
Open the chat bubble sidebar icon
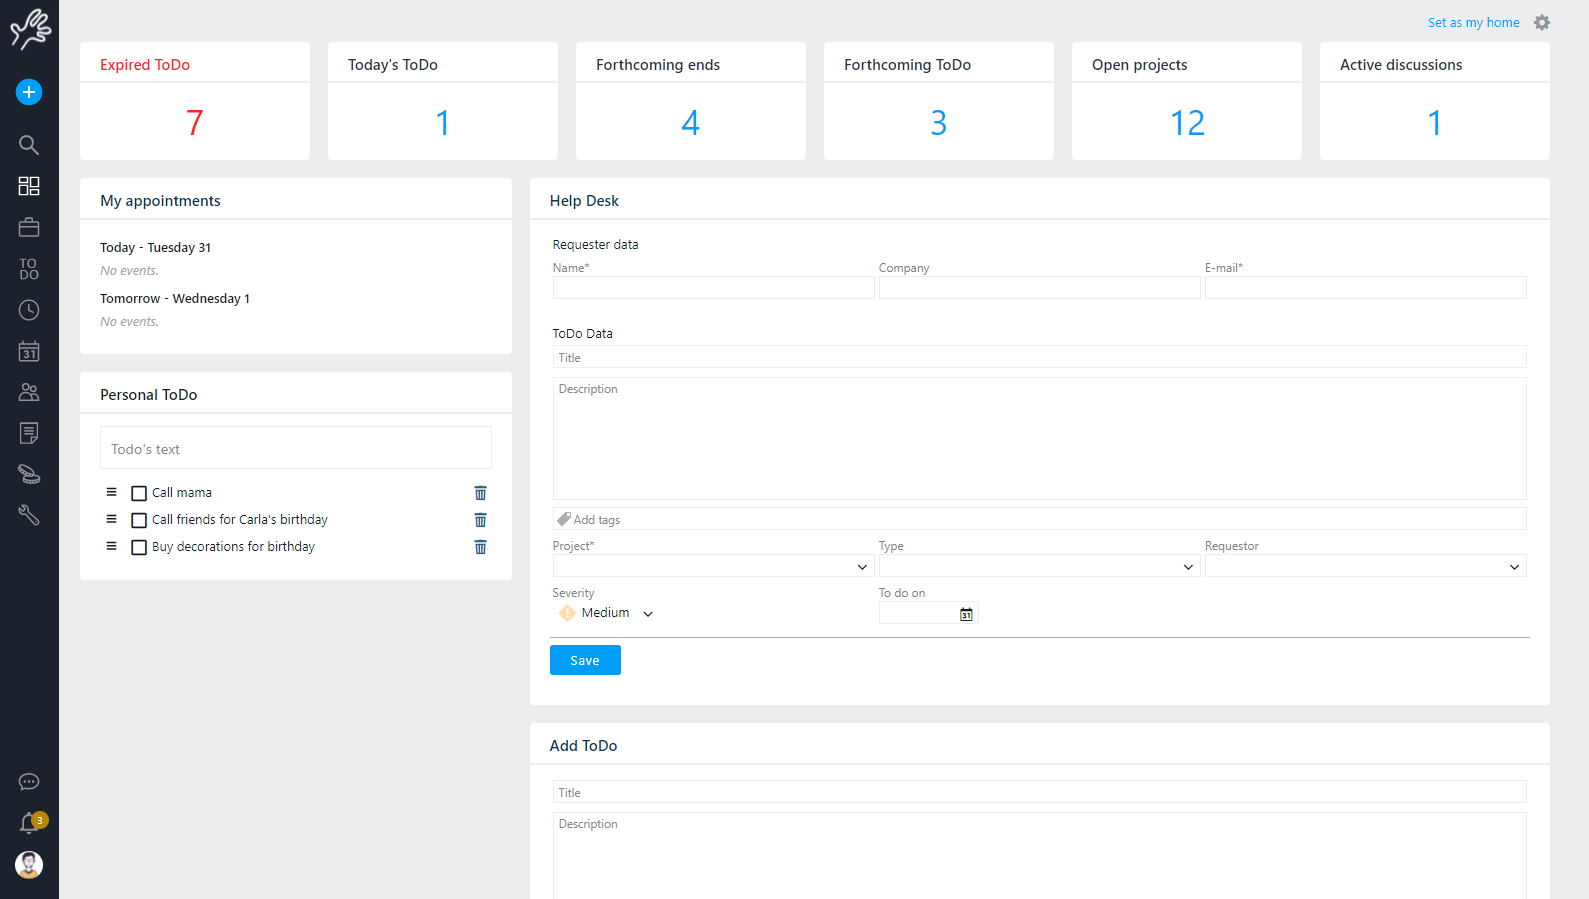pyautogui.click(x=29, y=782)
